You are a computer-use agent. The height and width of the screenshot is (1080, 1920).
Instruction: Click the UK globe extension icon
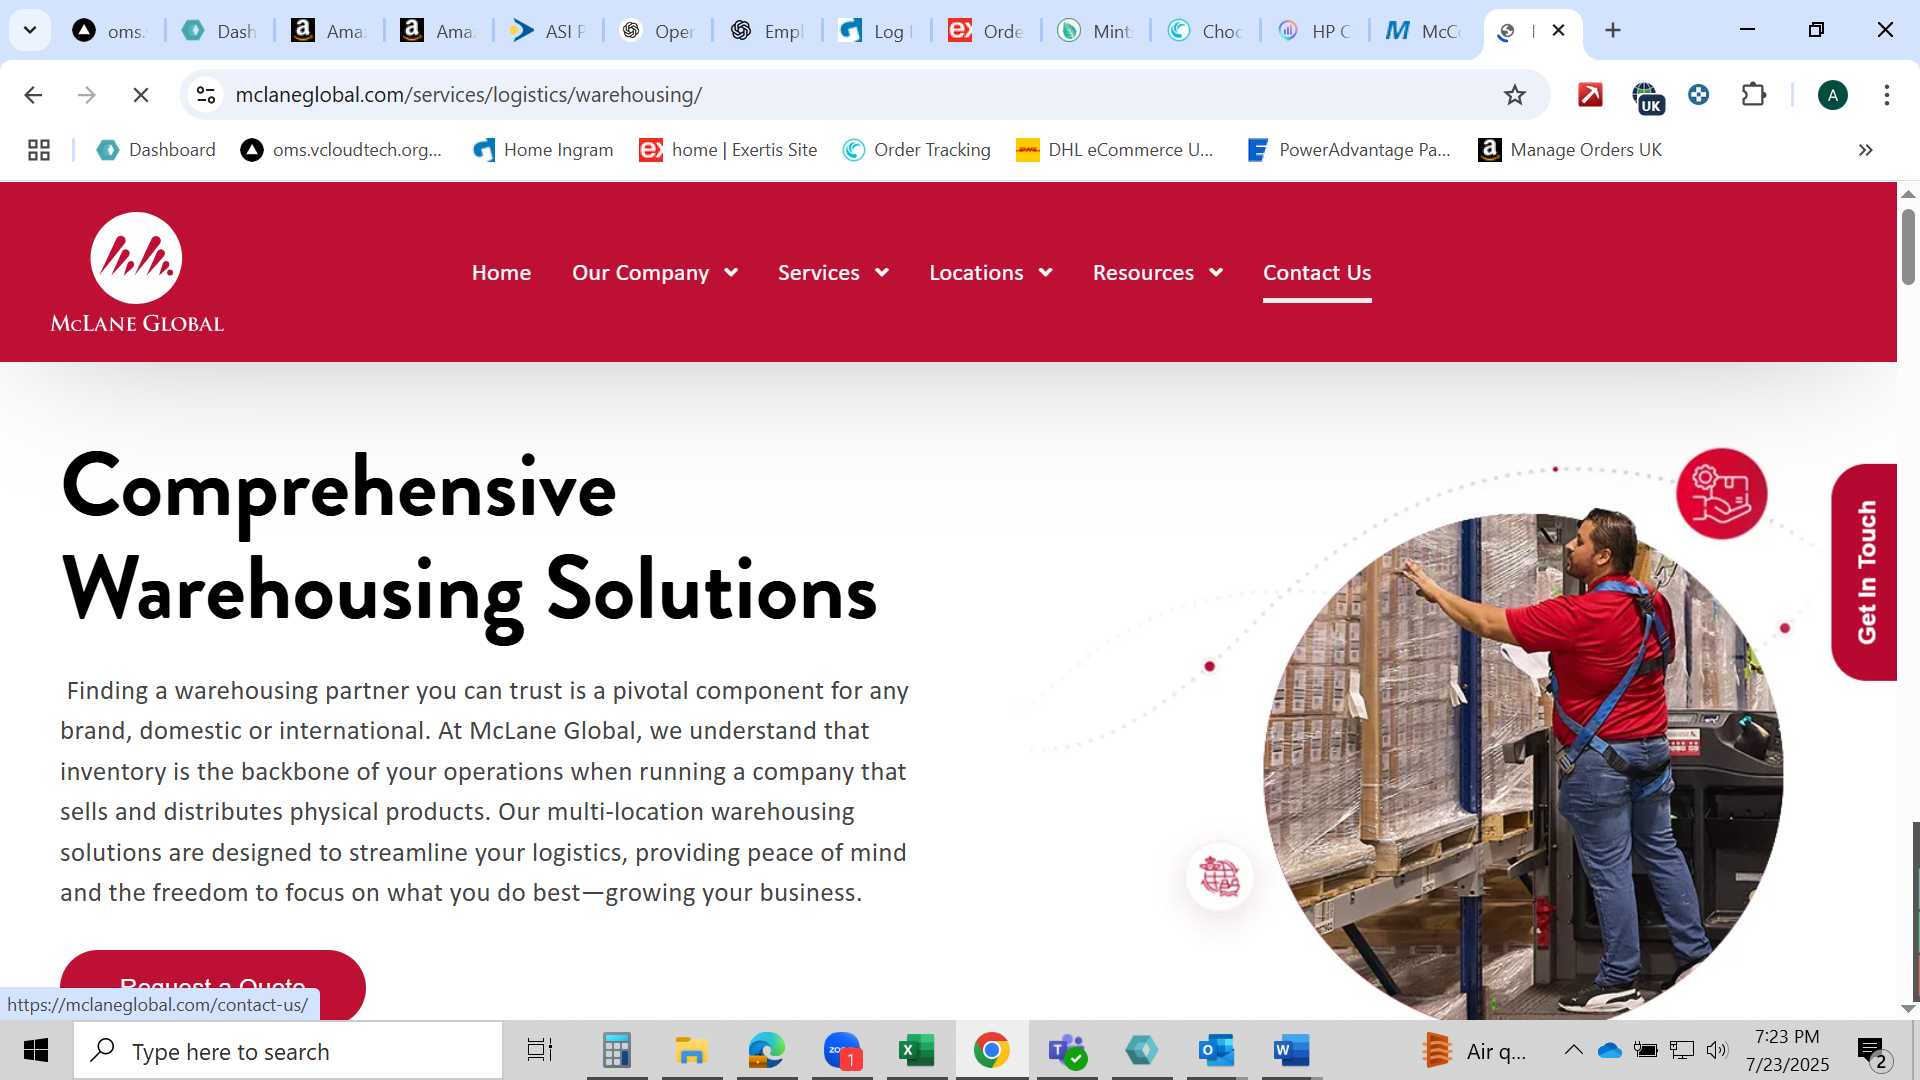(1646, 97)
